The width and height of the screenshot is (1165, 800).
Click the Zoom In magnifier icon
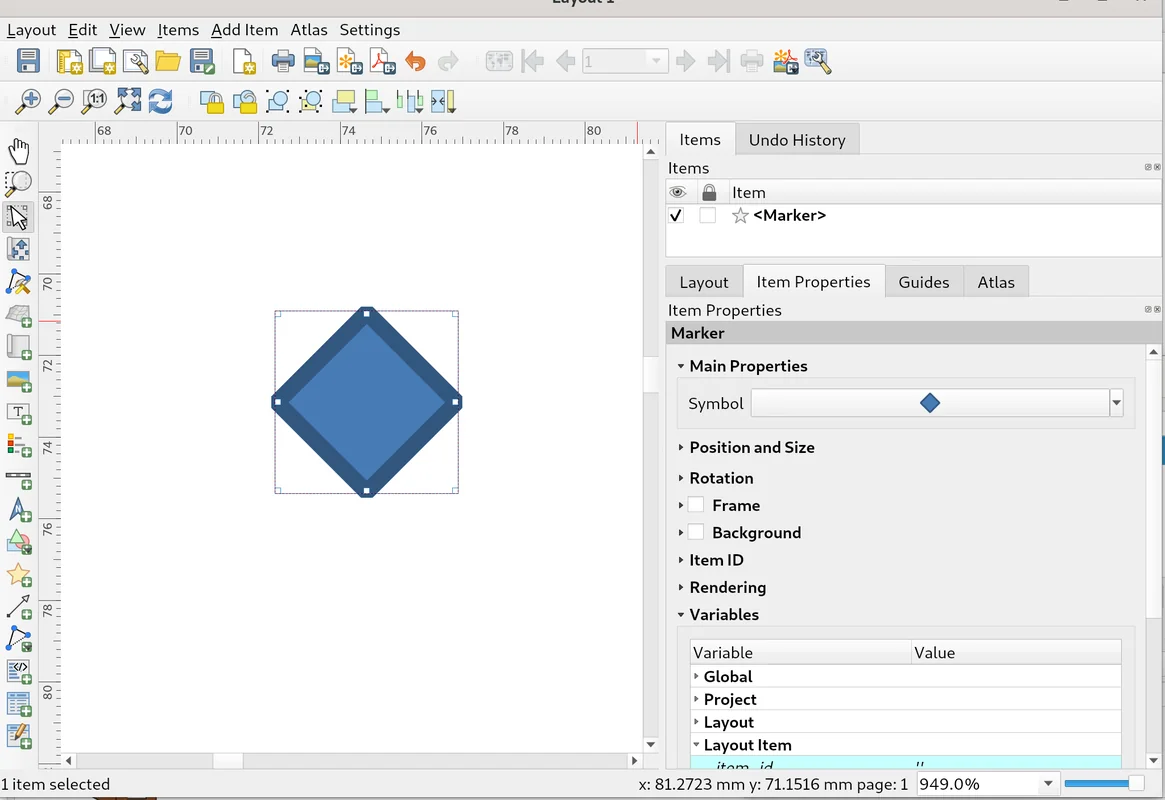click(x=28, y=101)
